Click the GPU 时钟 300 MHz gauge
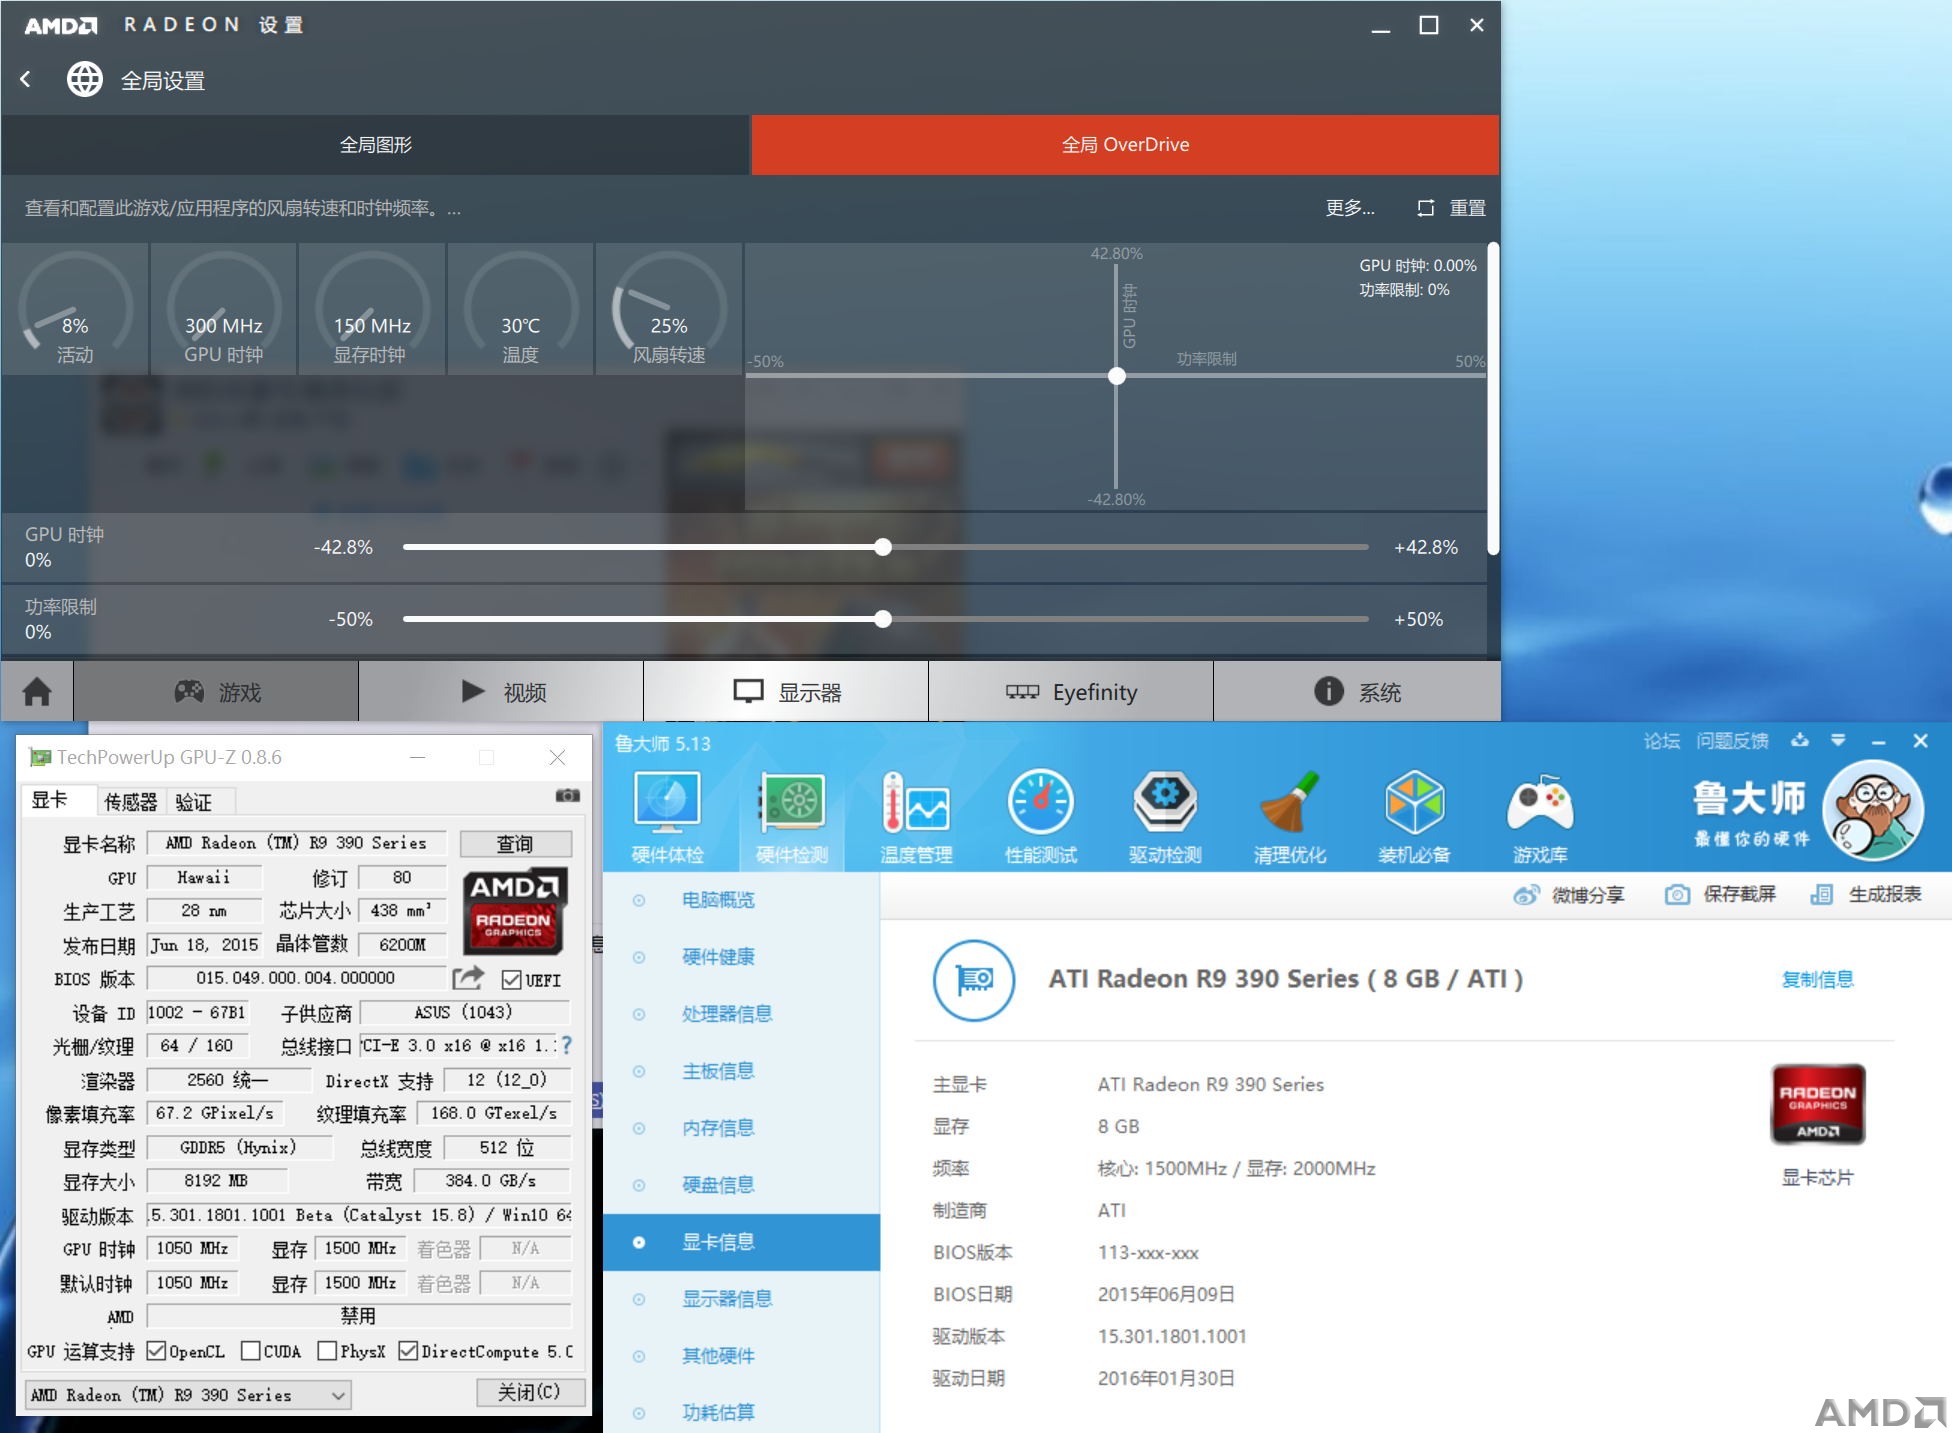 [223, 309]
